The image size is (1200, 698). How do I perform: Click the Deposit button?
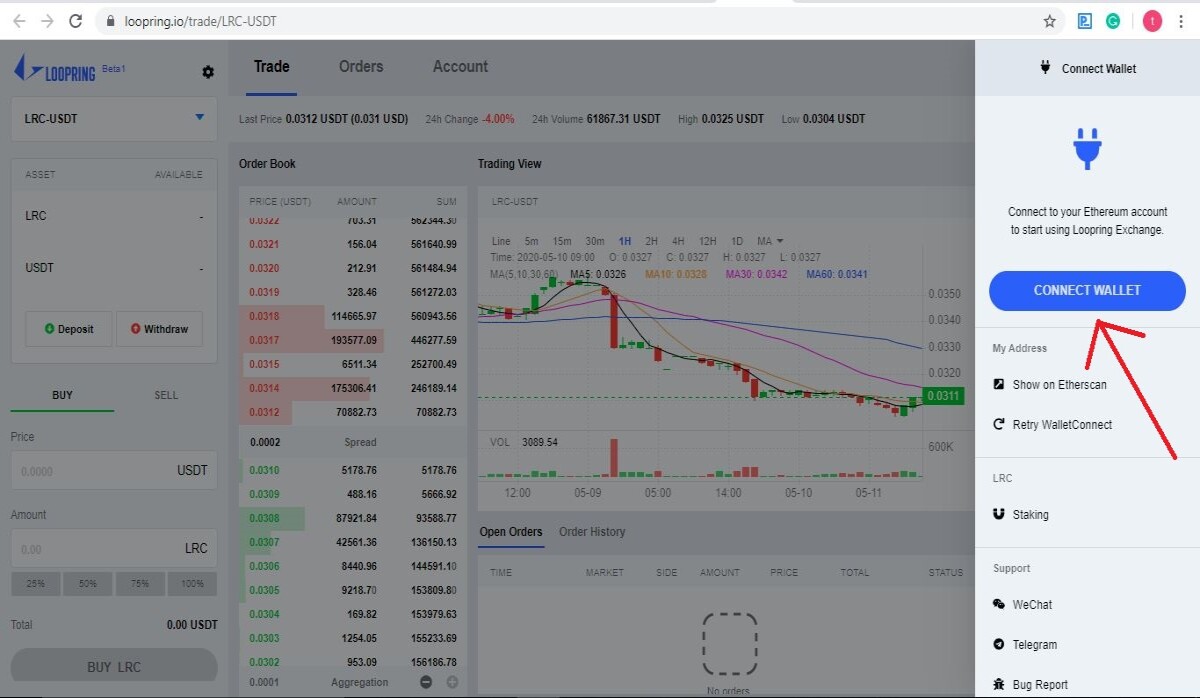(69, 329)
